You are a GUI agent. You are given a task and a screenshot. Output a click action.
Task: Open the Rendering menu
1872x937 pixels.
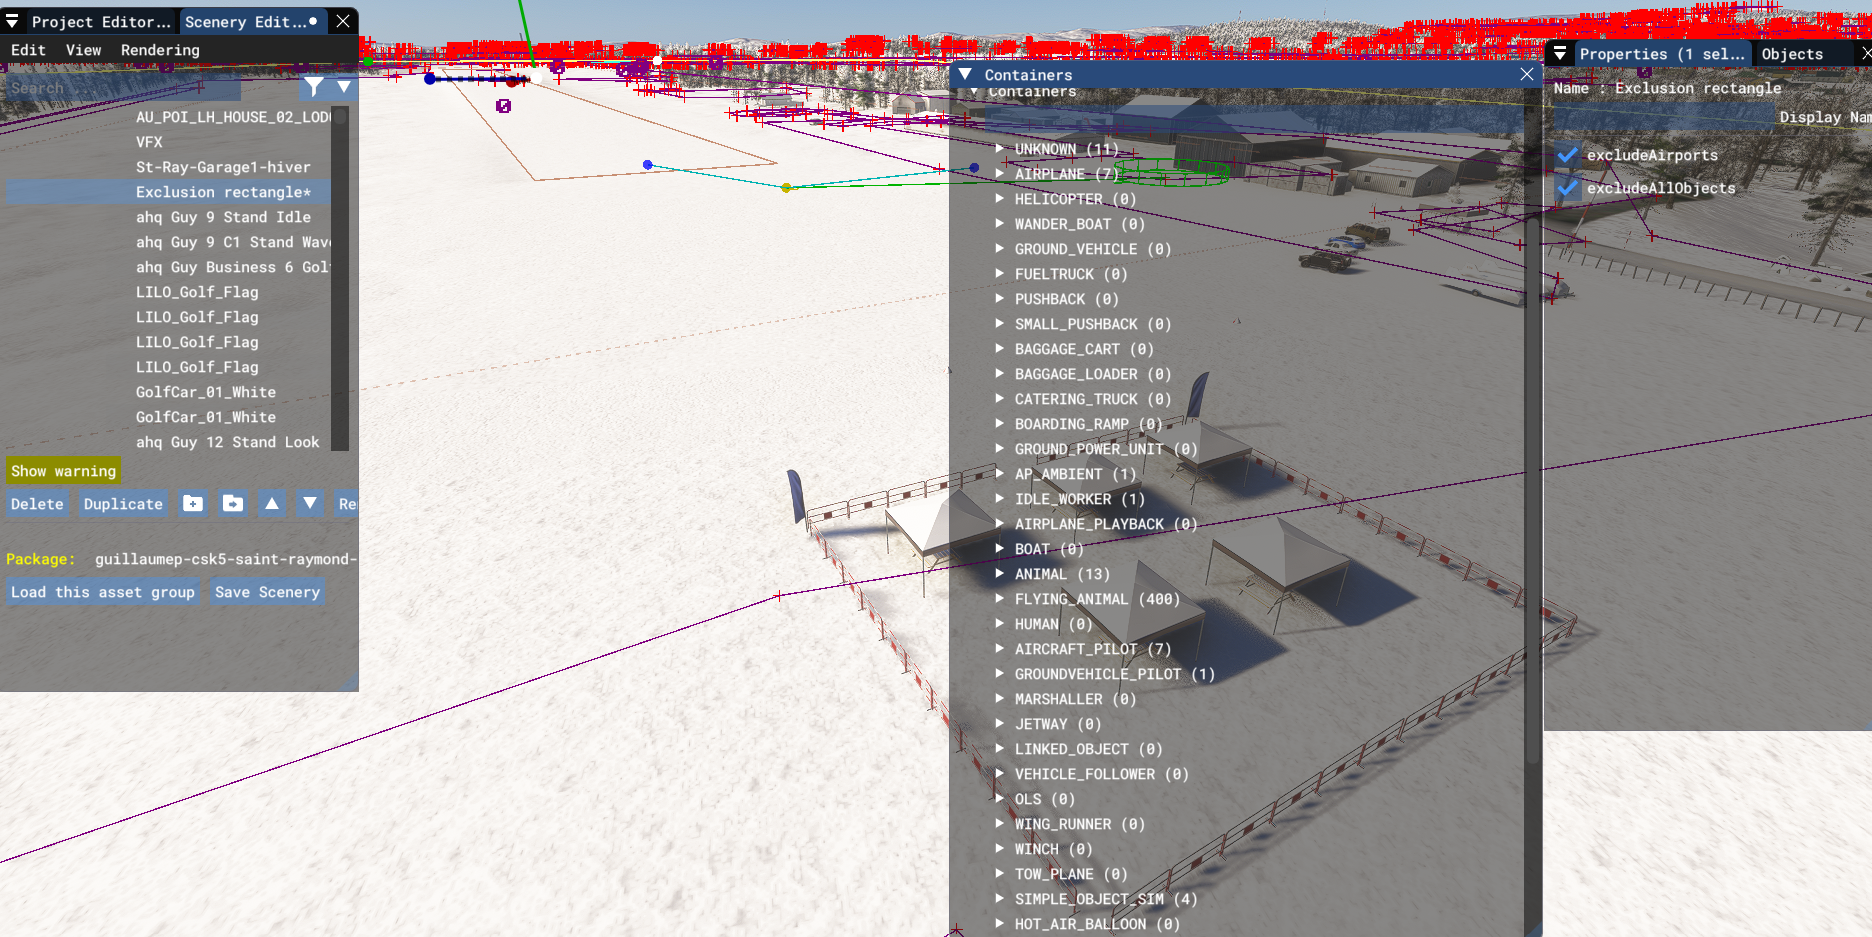tap(160, 50)
